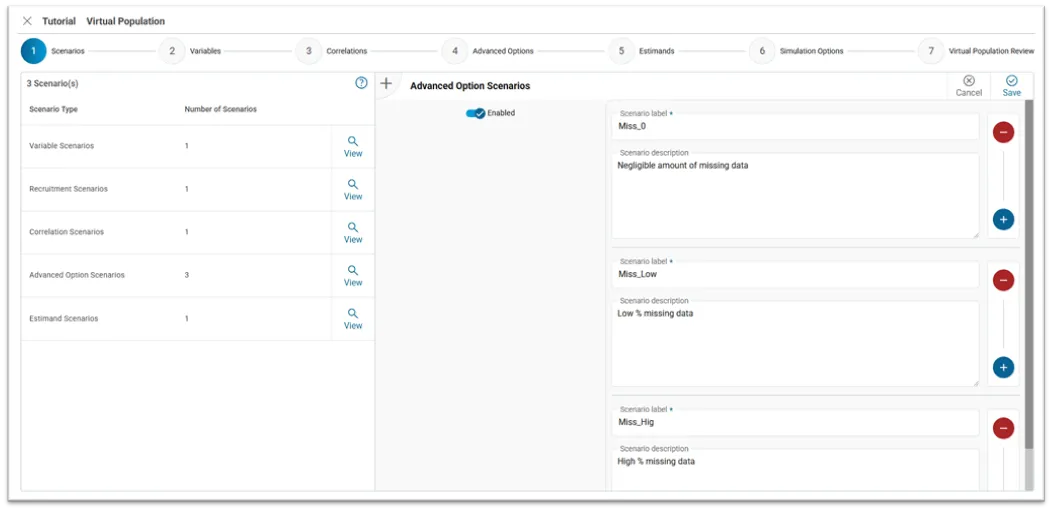Open View for Advanced Option Scenarios
Image resolution: width=1052 pixels, height=511 pixels.
[353, 275]
